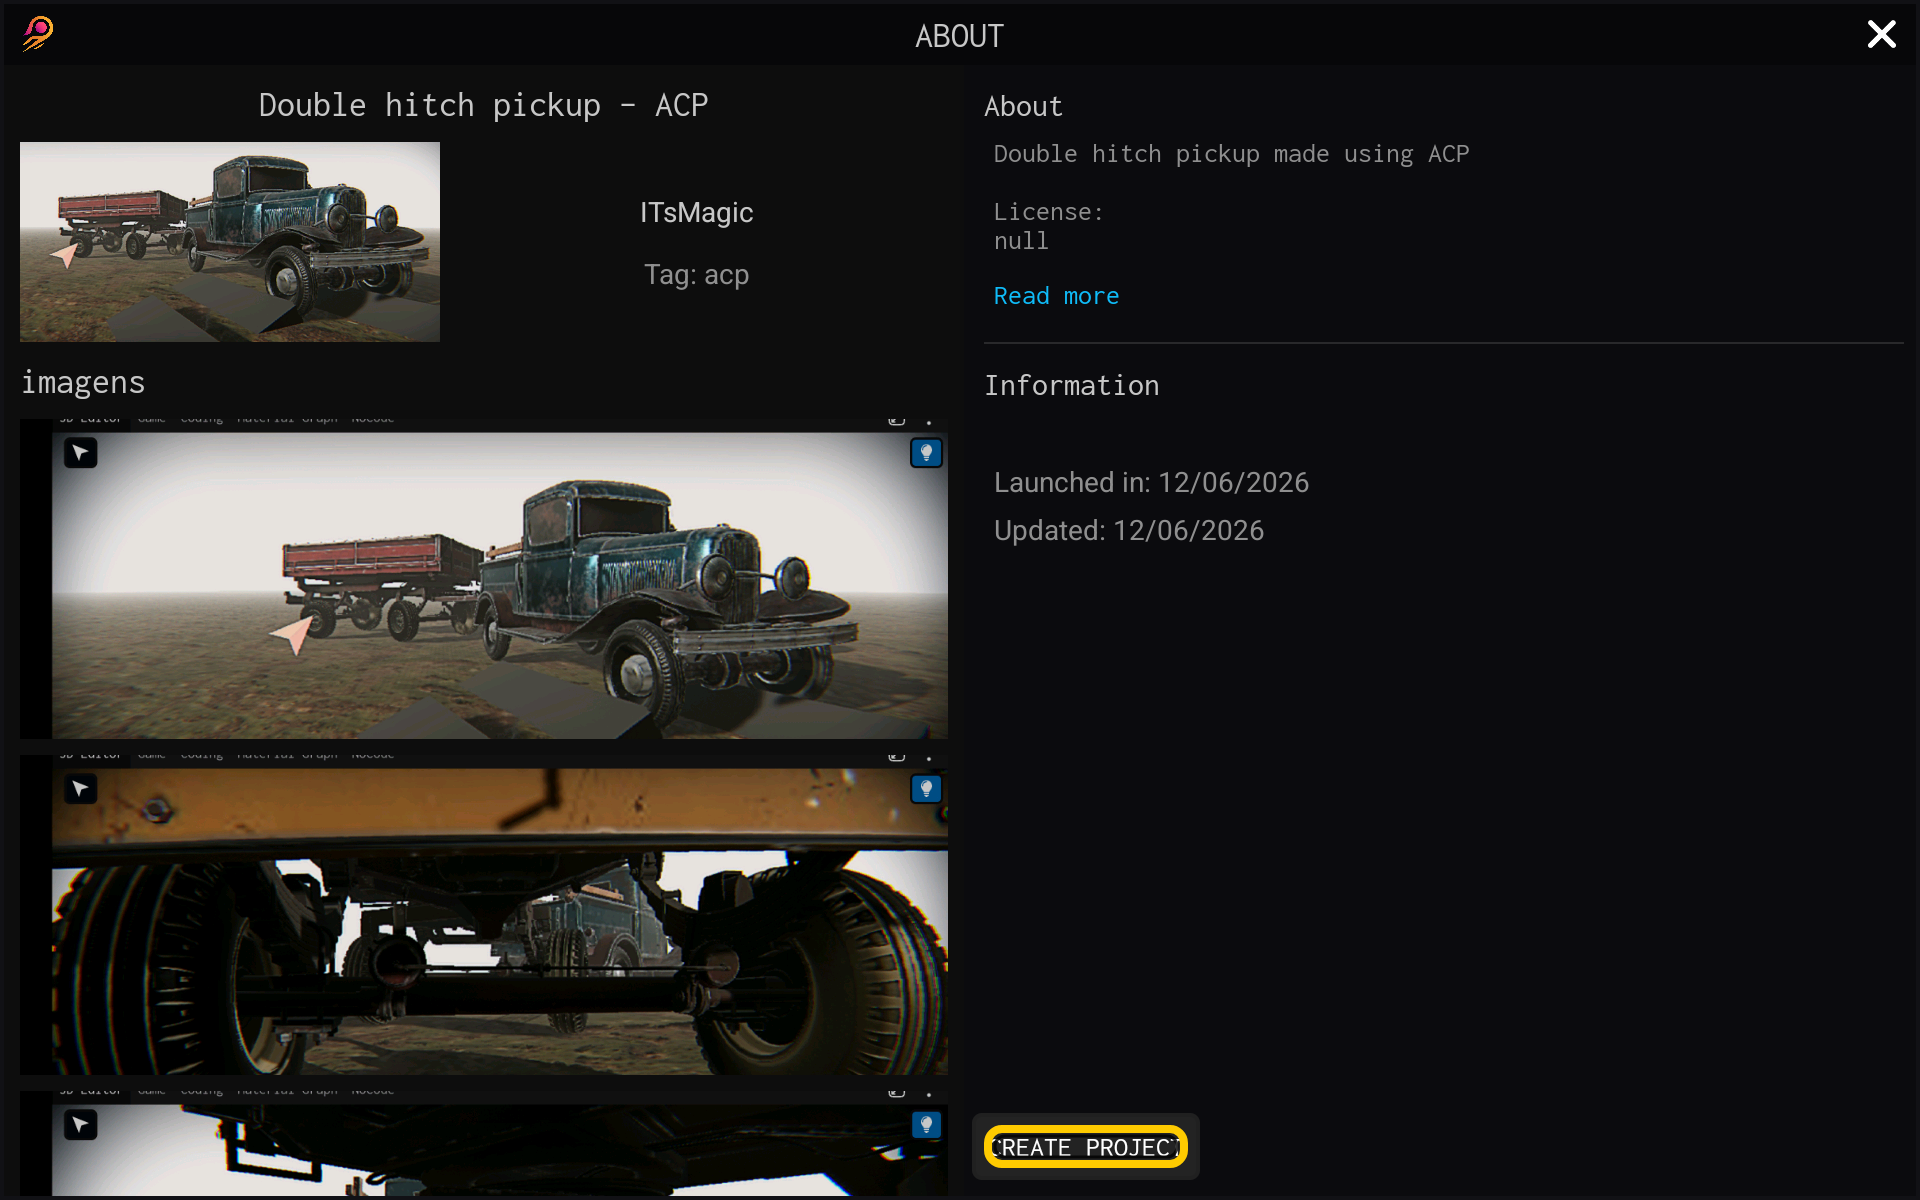
Task: Click the license value 'null'
Action: pos(1021,241)
